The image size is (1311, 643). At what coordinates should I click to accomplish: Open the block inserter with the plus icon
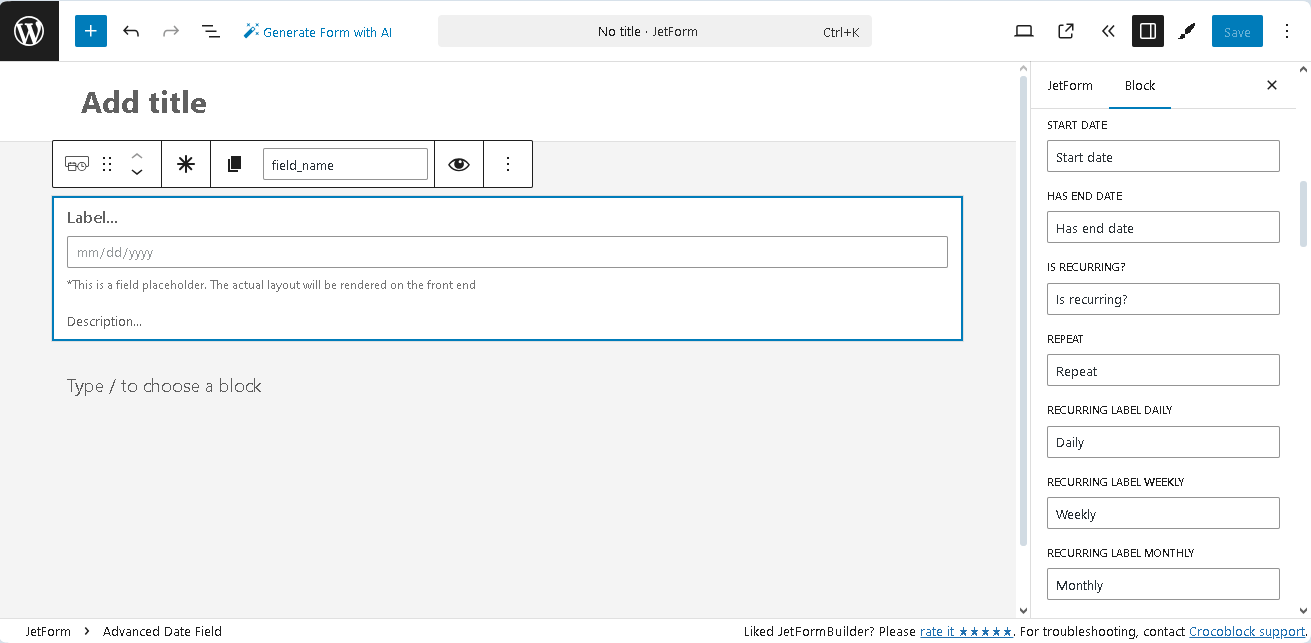pos(90,31)
